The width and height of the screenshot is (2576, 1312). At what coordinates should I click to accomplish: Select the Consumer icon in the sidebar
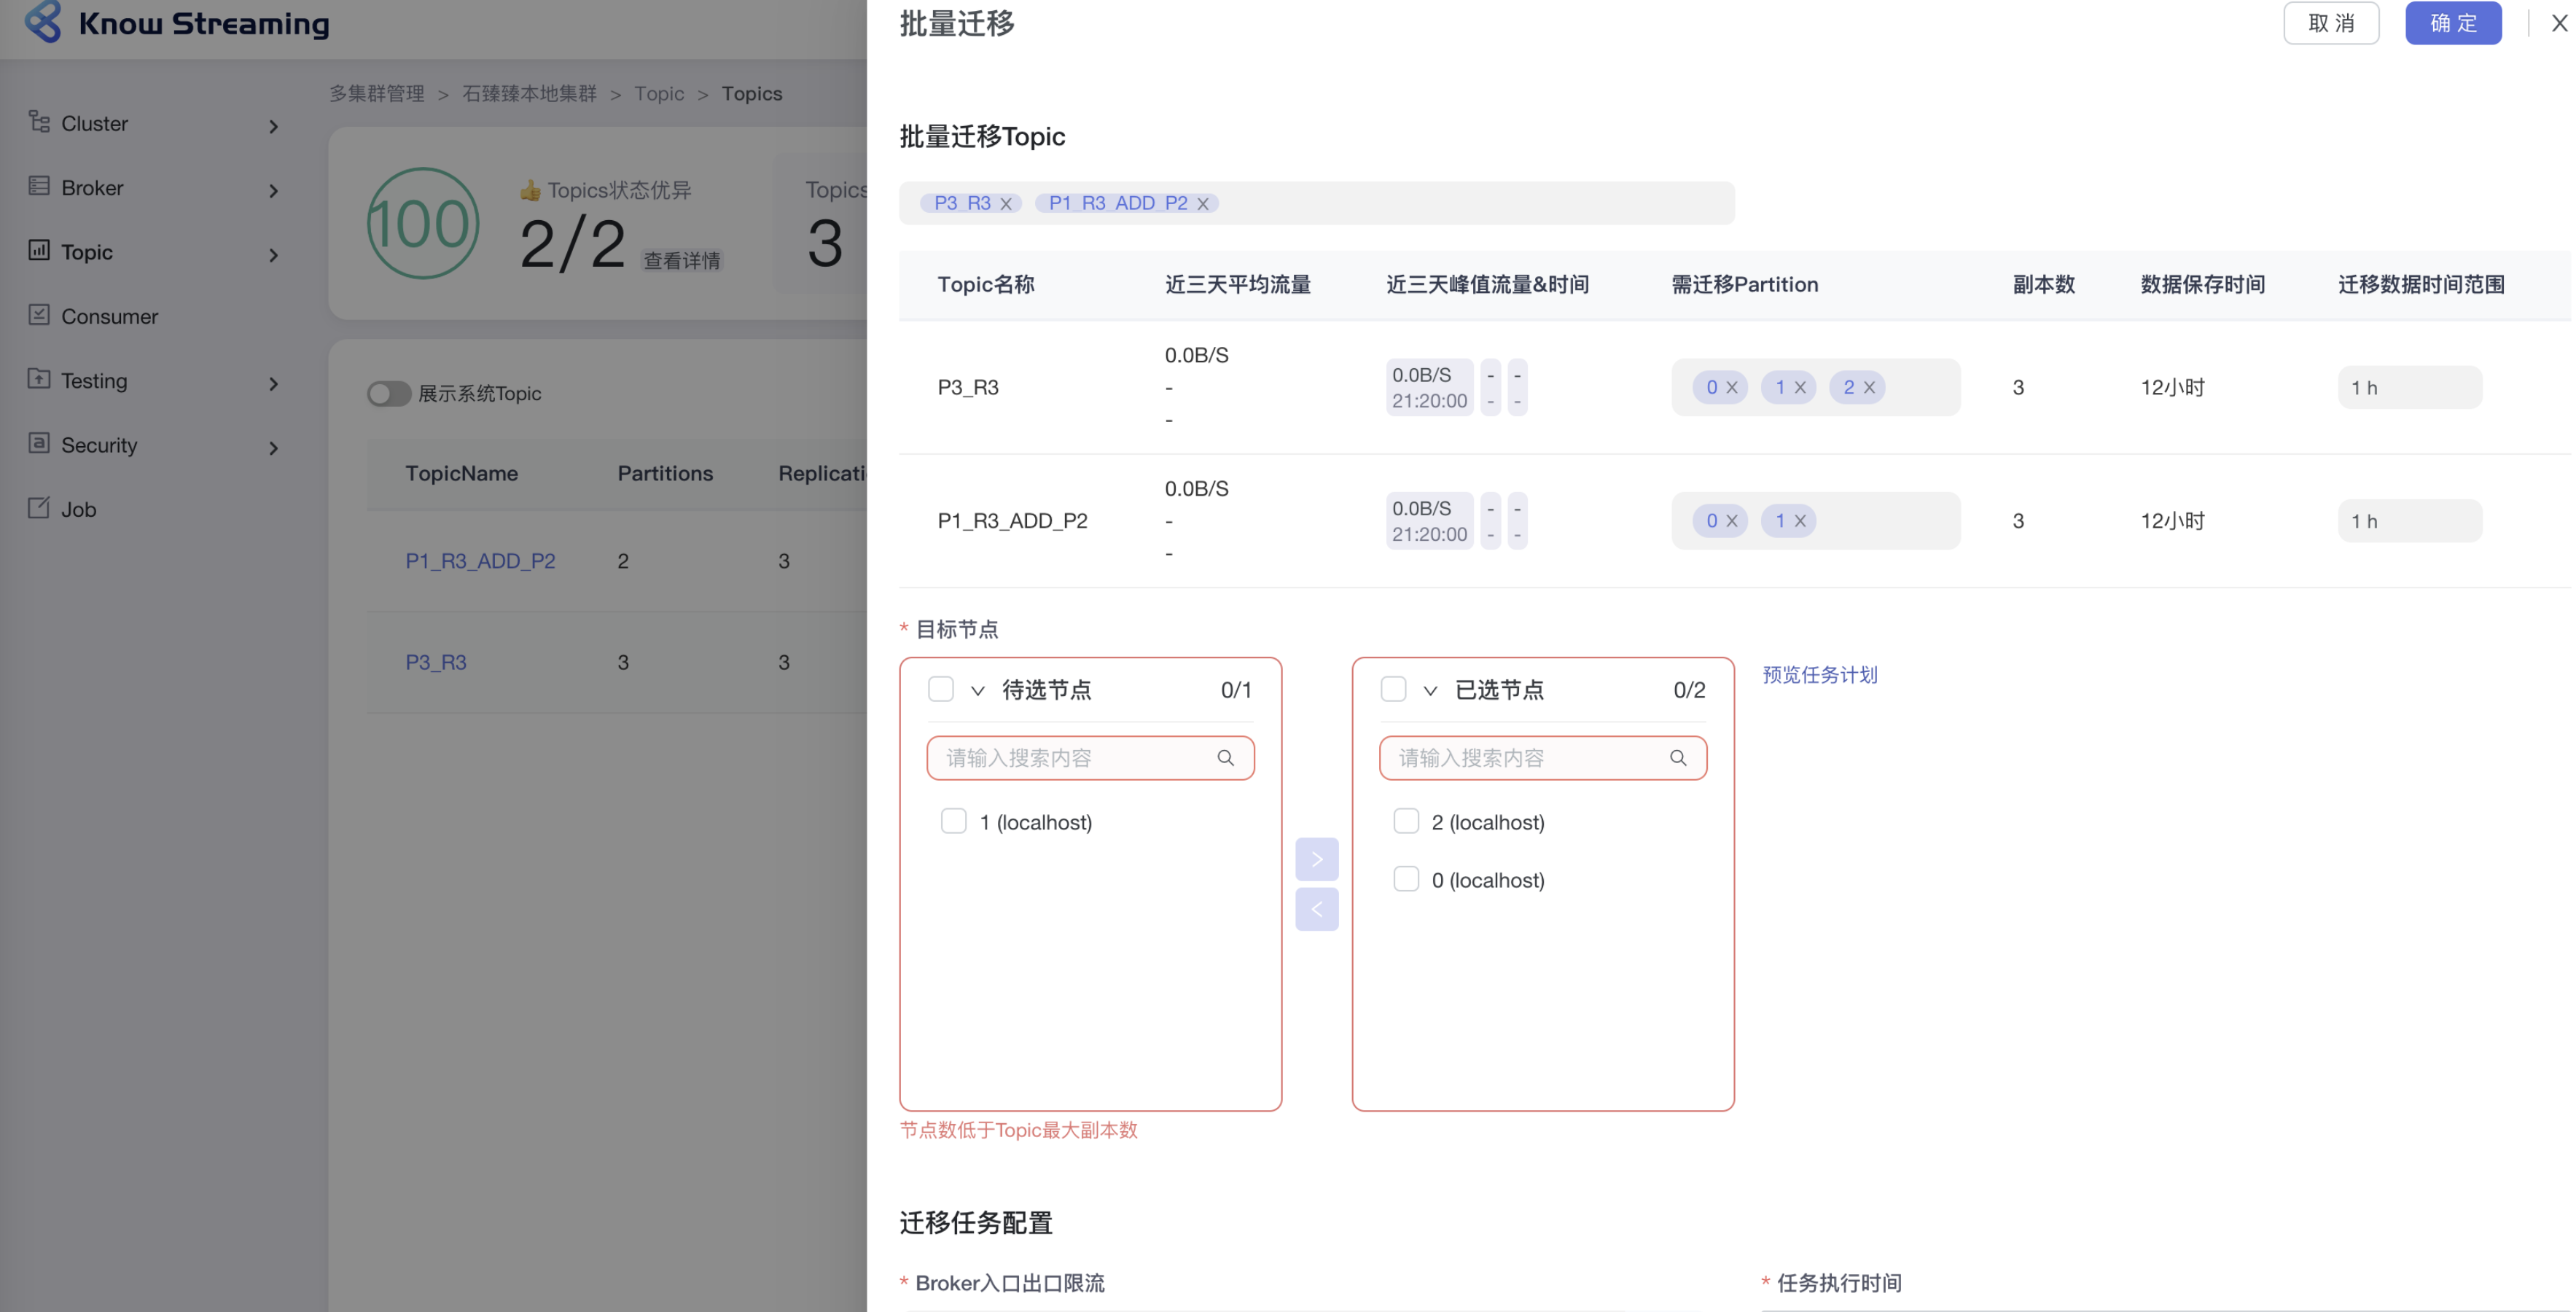click(x=39, y=315)
